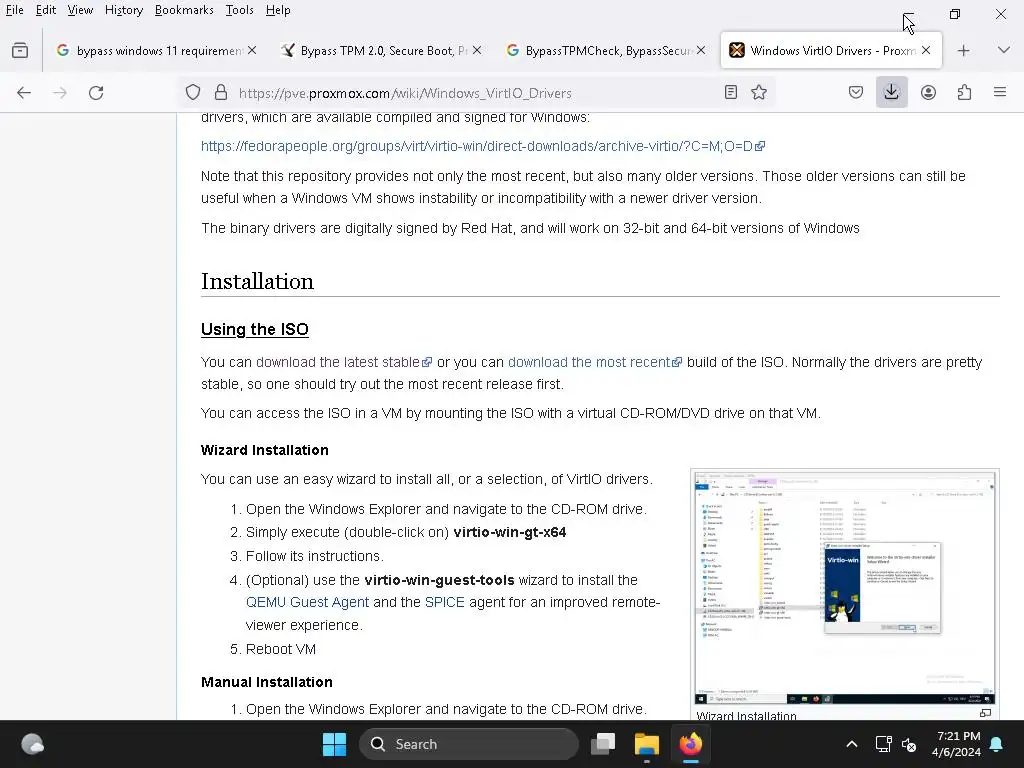This screenshot has width=1024, height=768.
Task: Open the History menu
Action: [x=123, y=10]
